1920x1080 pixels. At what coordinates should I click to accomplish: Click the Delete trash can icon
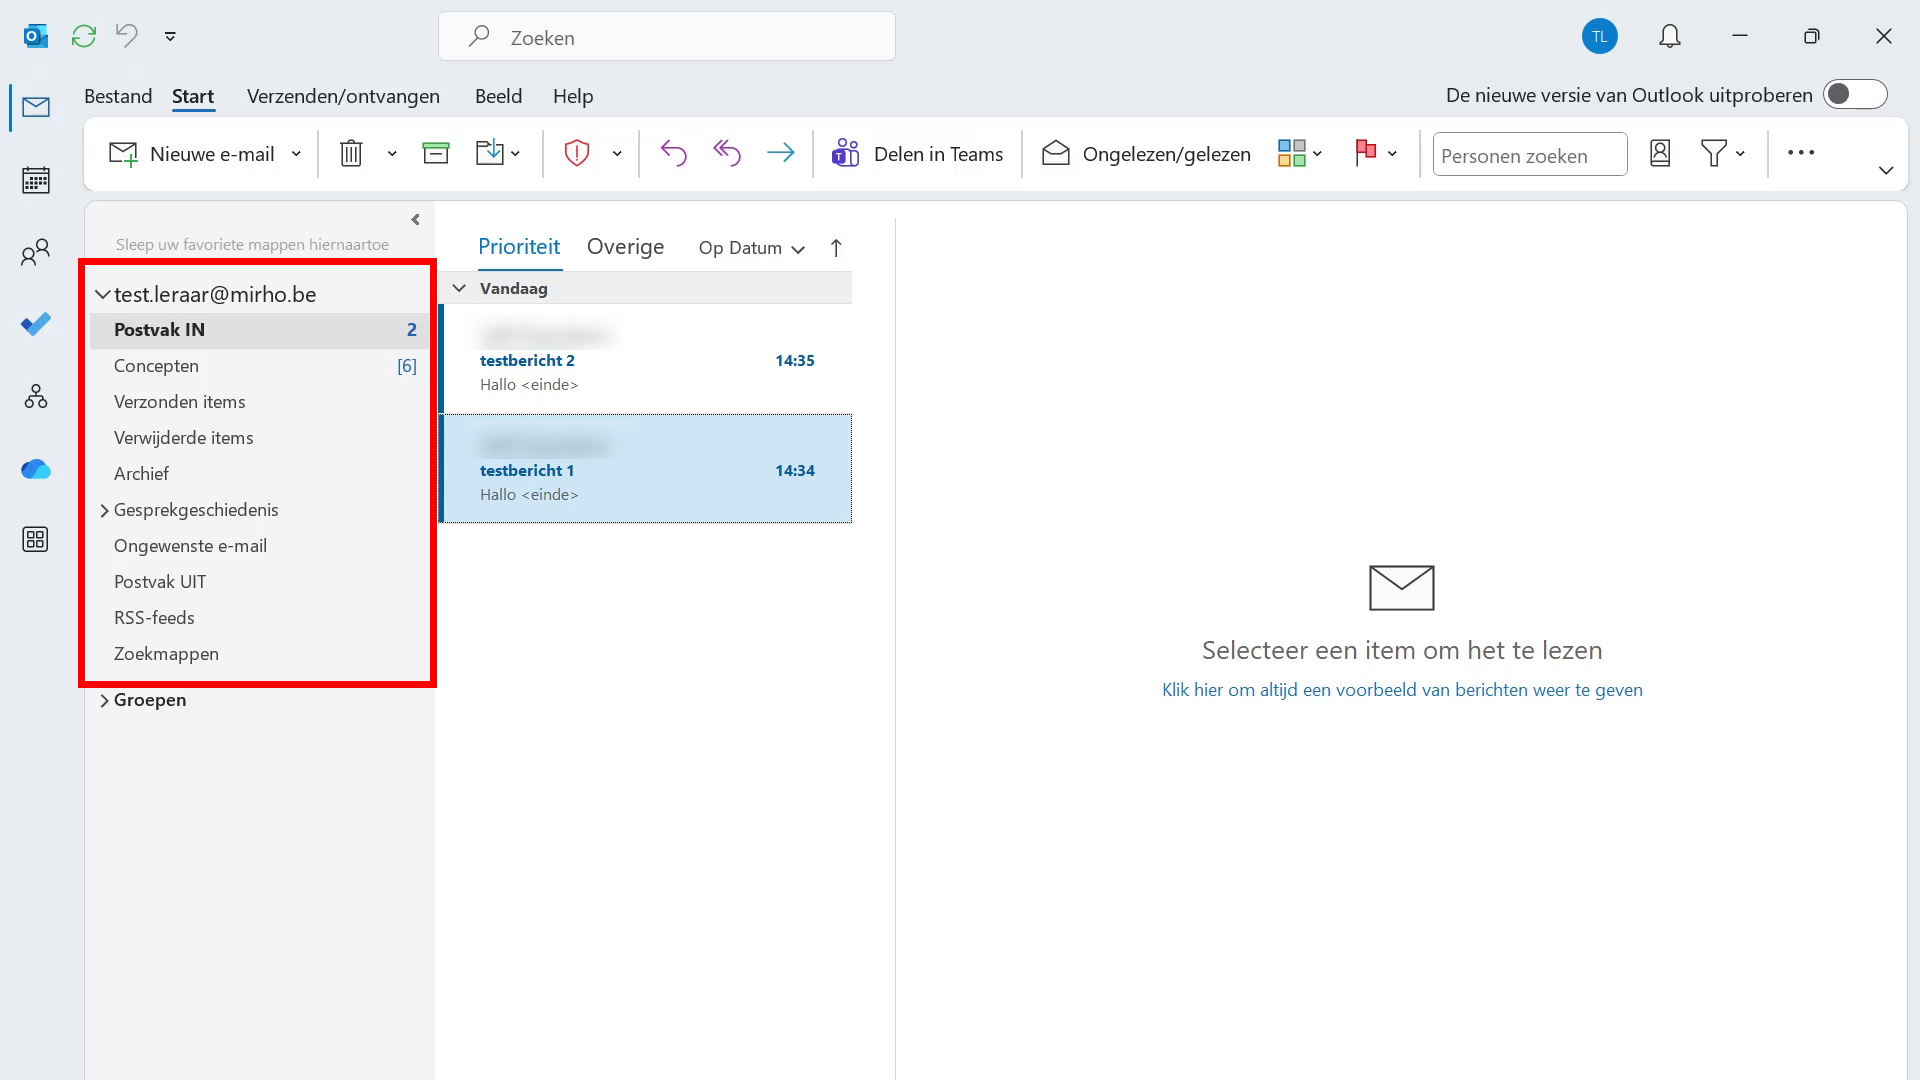(x=351, y=153)
